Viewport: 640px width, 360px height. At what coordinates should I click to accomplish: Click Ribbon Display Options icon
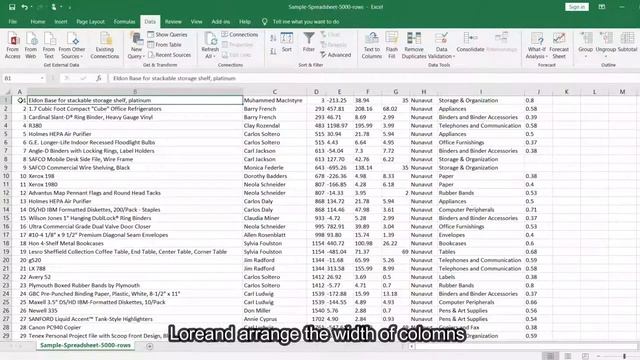click(602, 7)
